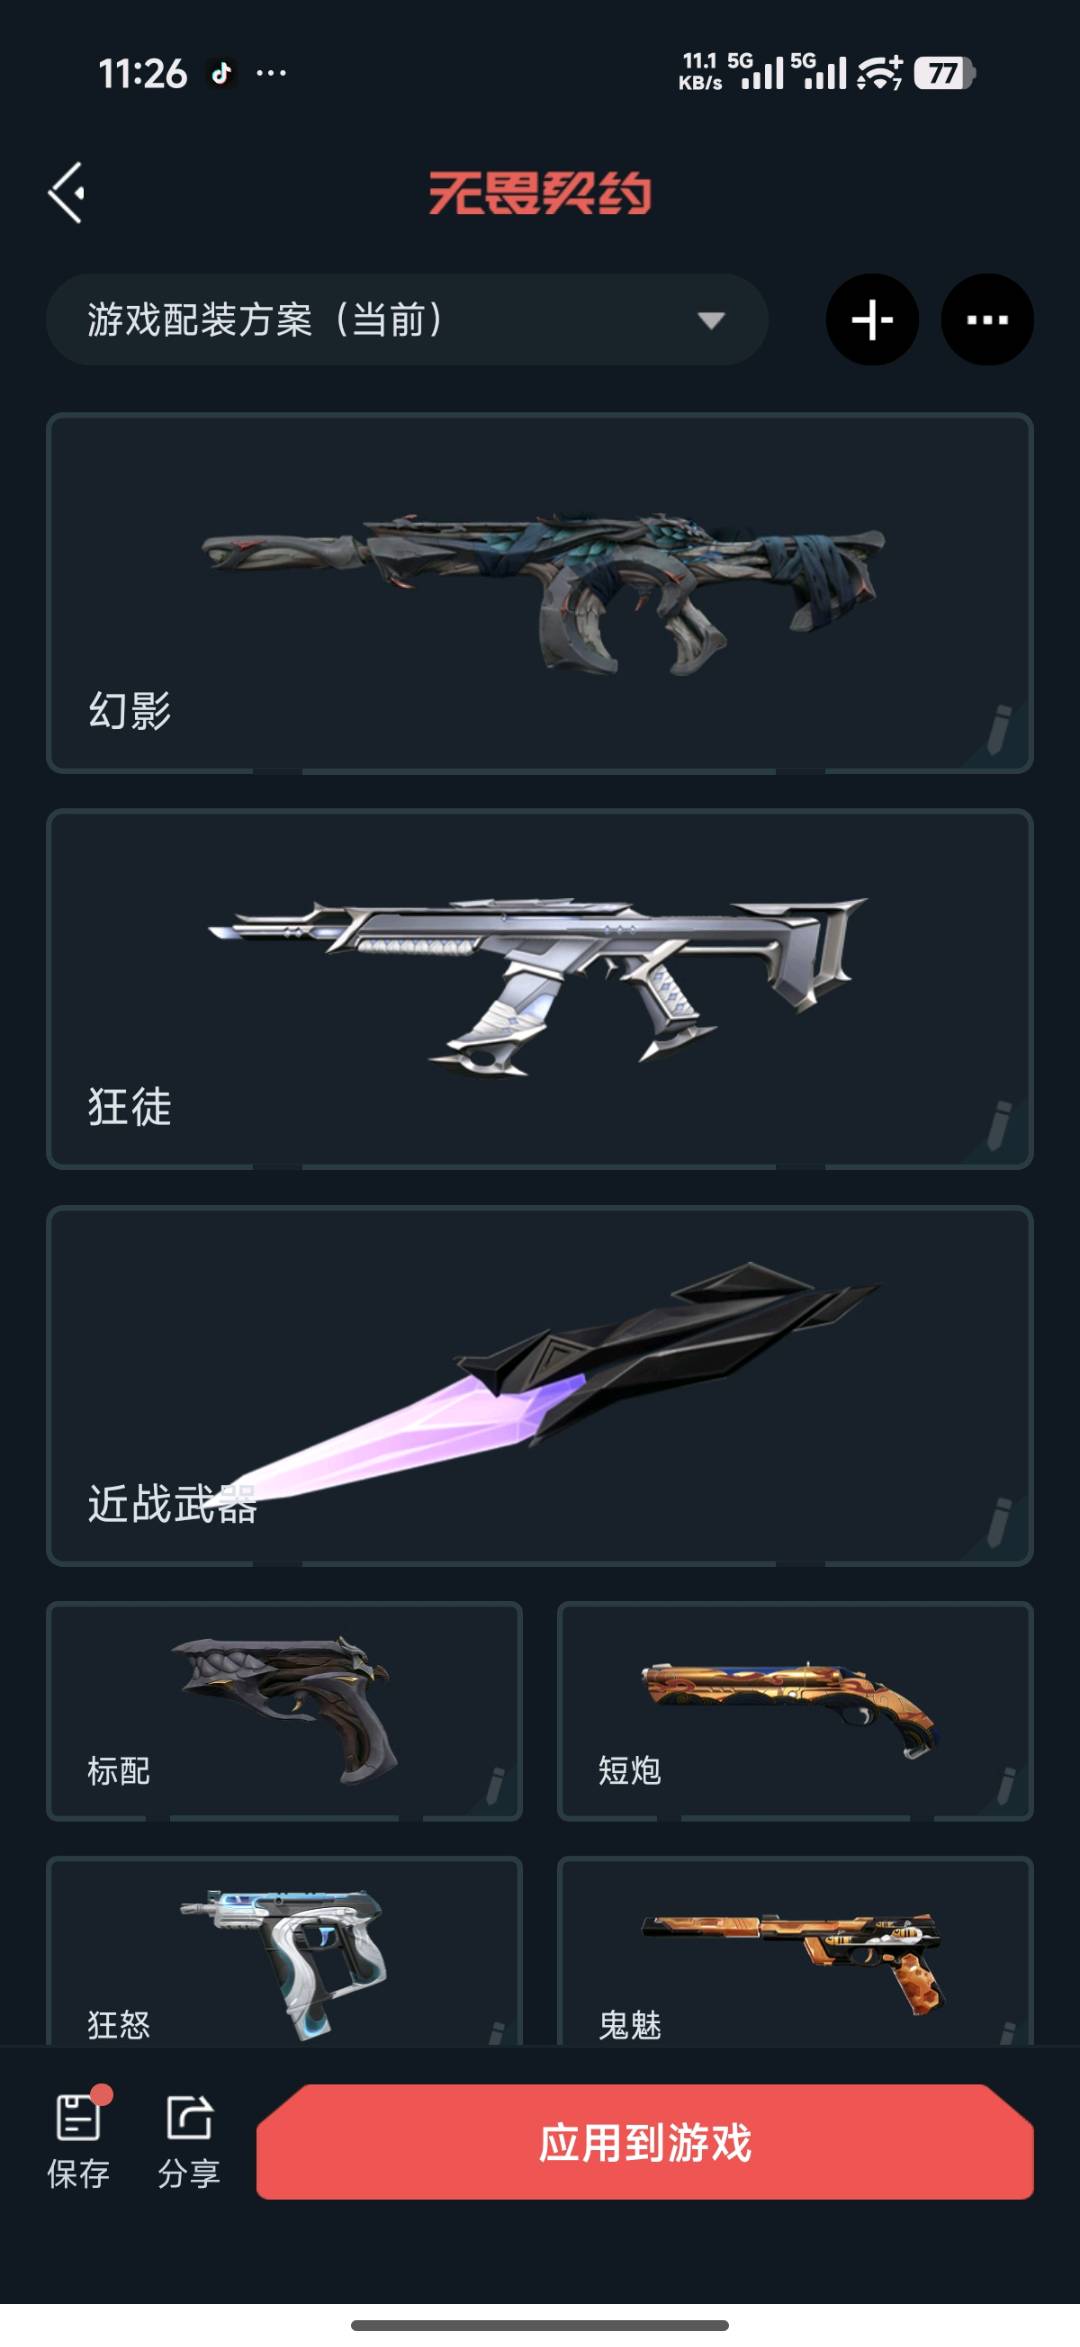
Task: Select the 狂徒 rifle card
Action: (540, 989)
